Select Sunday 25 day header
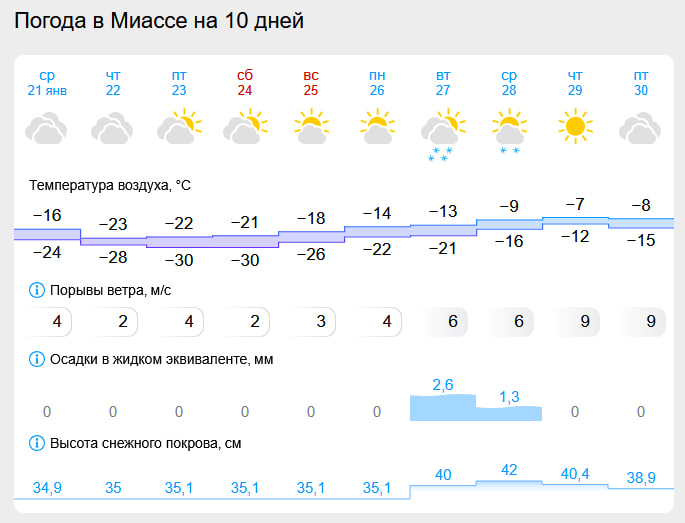 click(310, 83)
